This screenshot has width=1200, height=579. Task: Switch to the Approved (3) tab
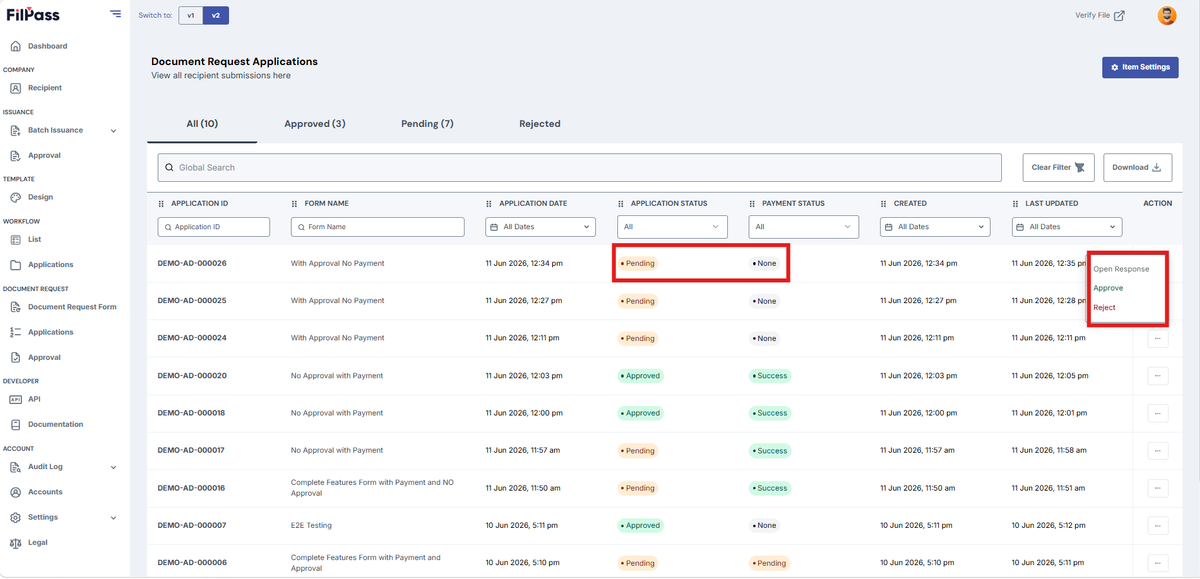pos(315,124)
